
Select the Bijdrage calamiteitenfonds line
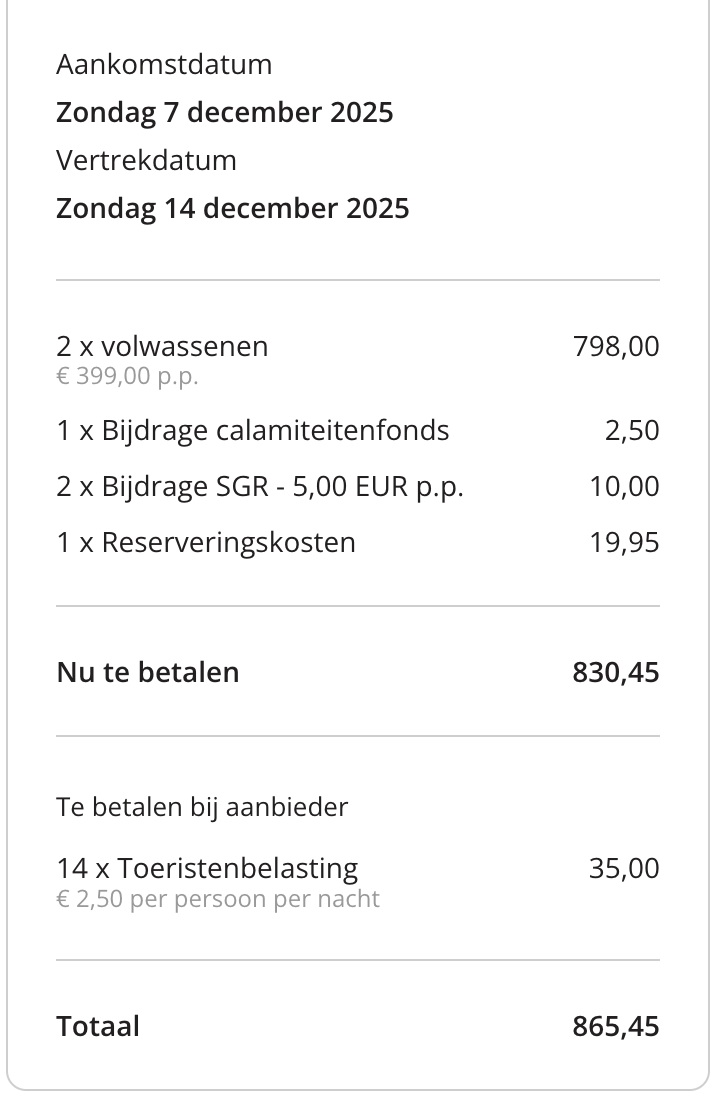coord(252,430)
